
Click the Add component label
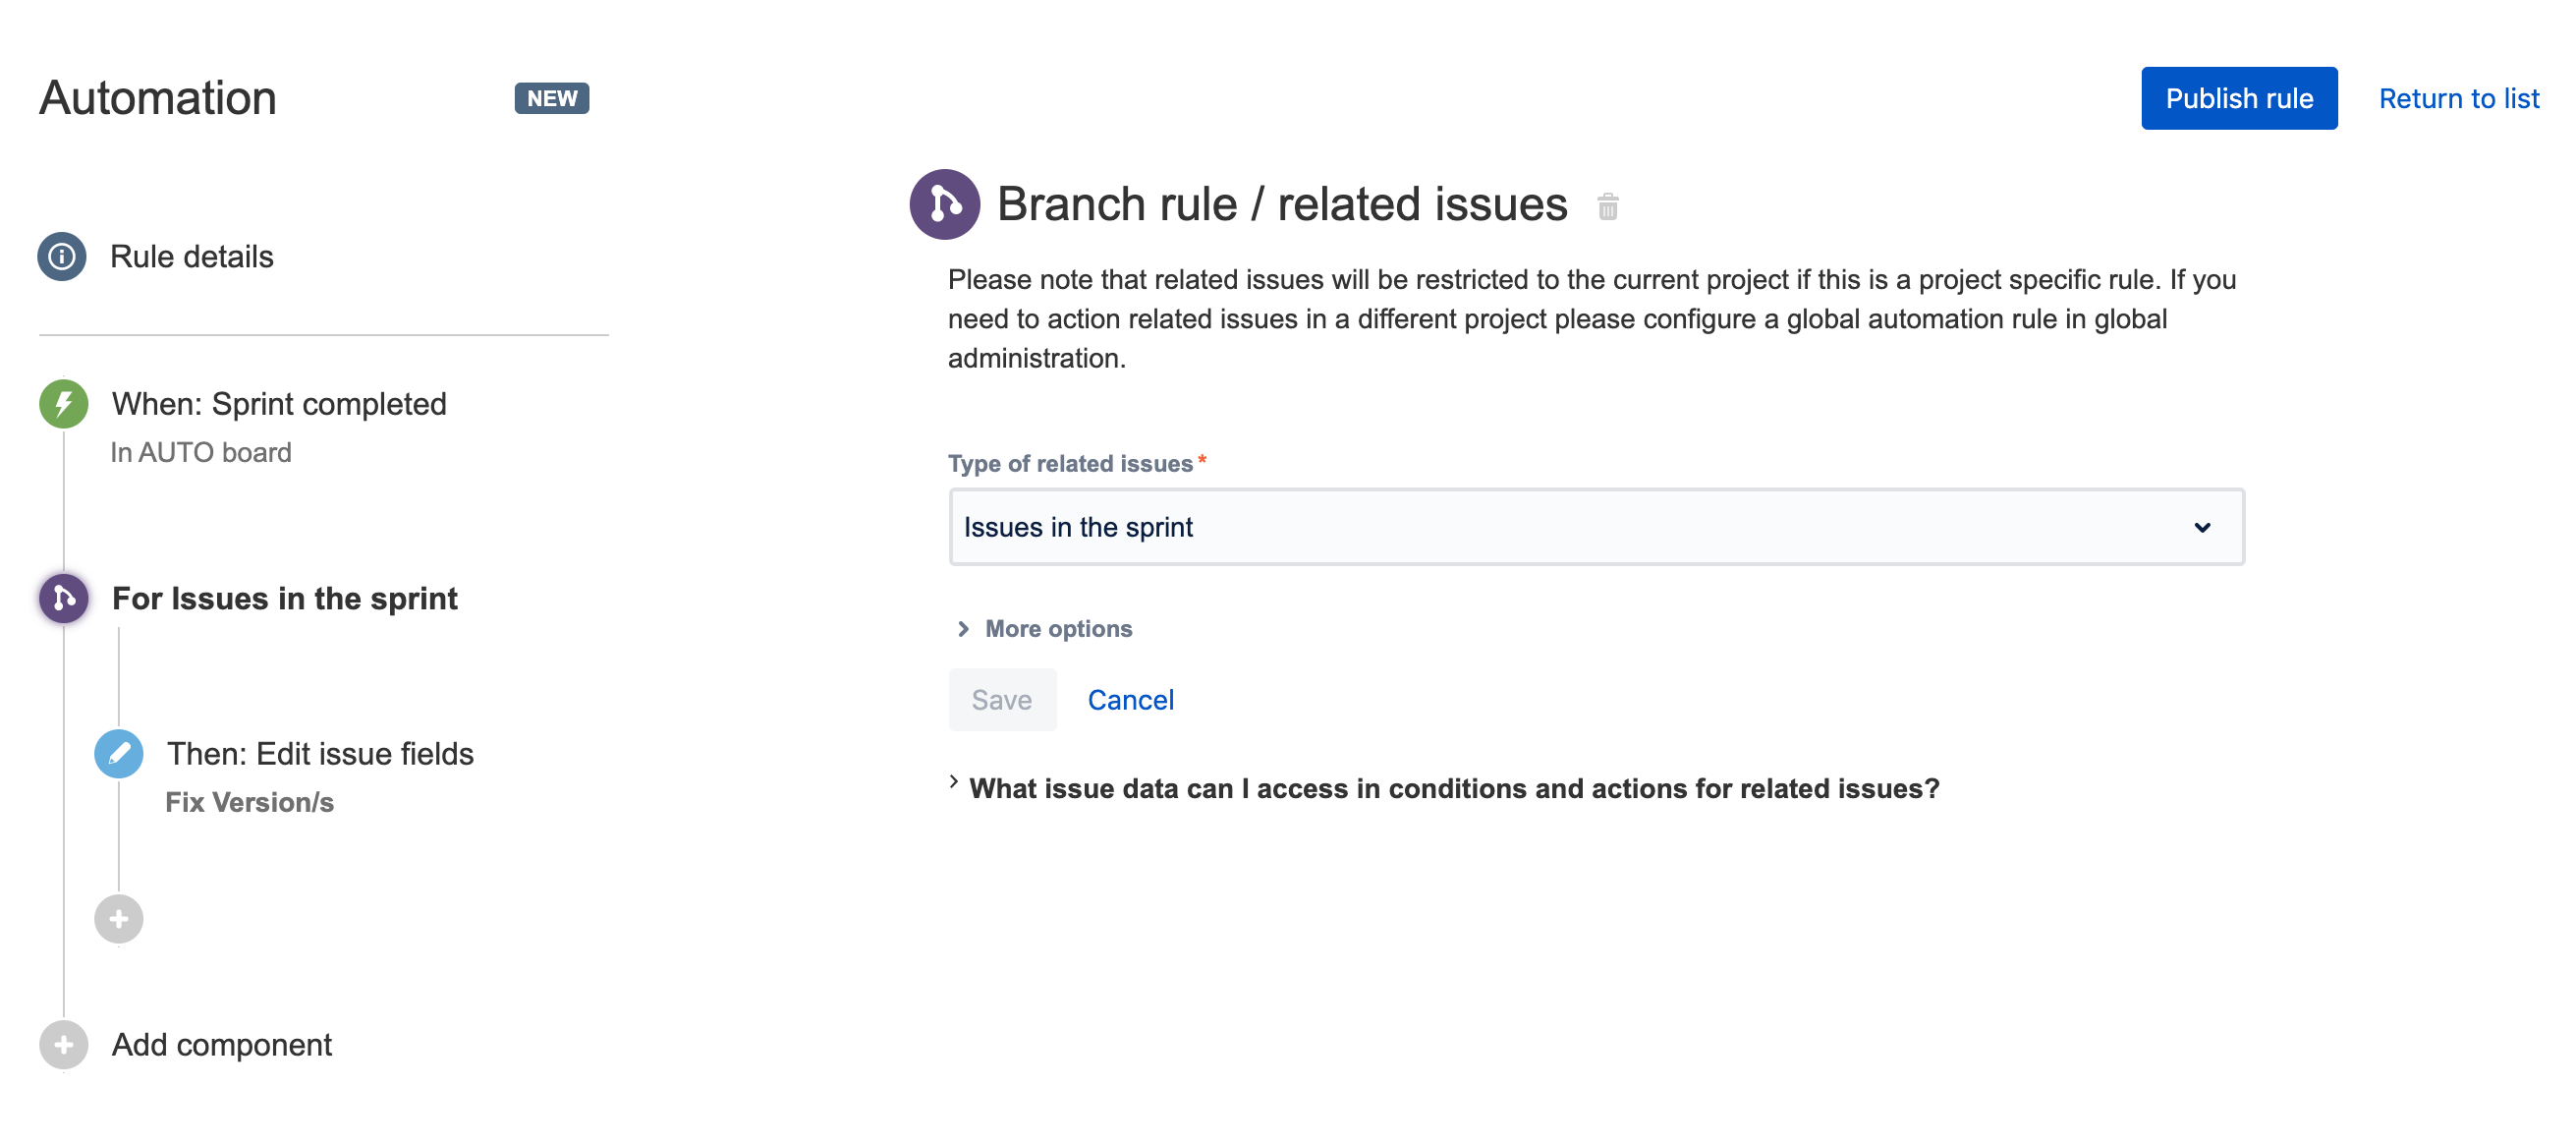221,1045
